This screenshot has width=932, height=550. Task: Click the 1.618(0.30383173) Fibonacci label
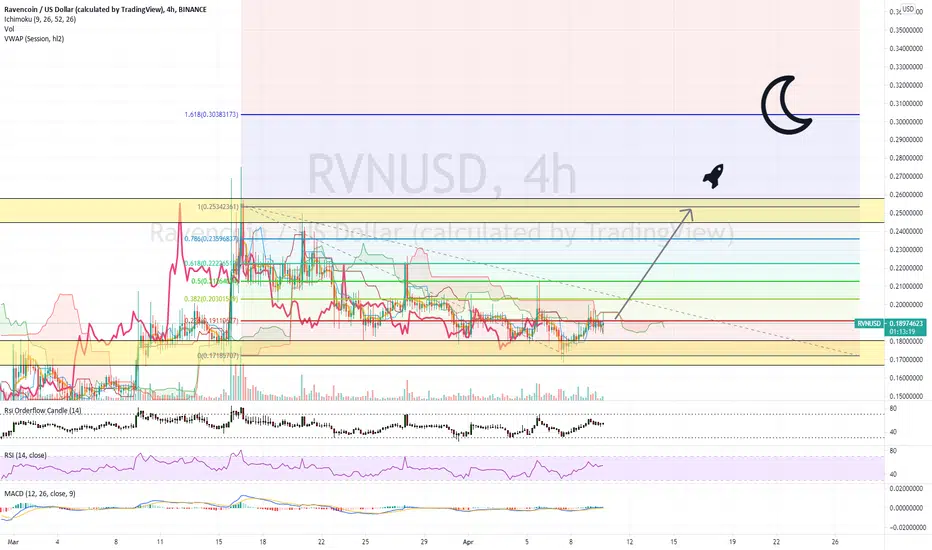pos(211,114)
